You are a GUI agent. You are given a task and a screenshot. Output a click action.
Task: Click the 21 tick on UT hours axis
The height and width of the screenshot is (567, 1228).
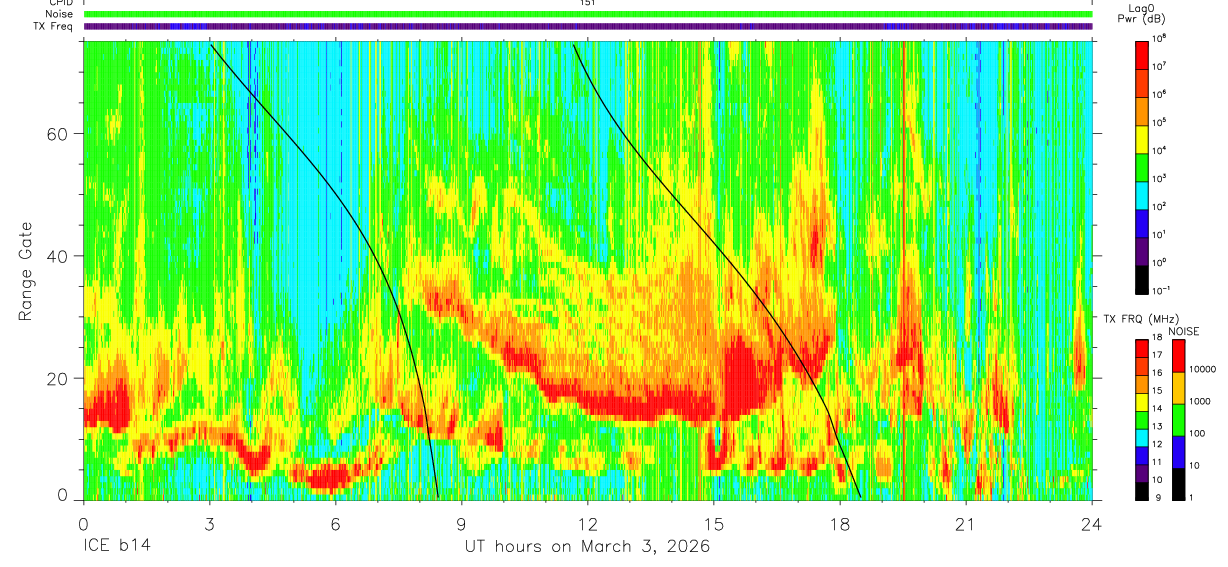[x=966, y=523]
